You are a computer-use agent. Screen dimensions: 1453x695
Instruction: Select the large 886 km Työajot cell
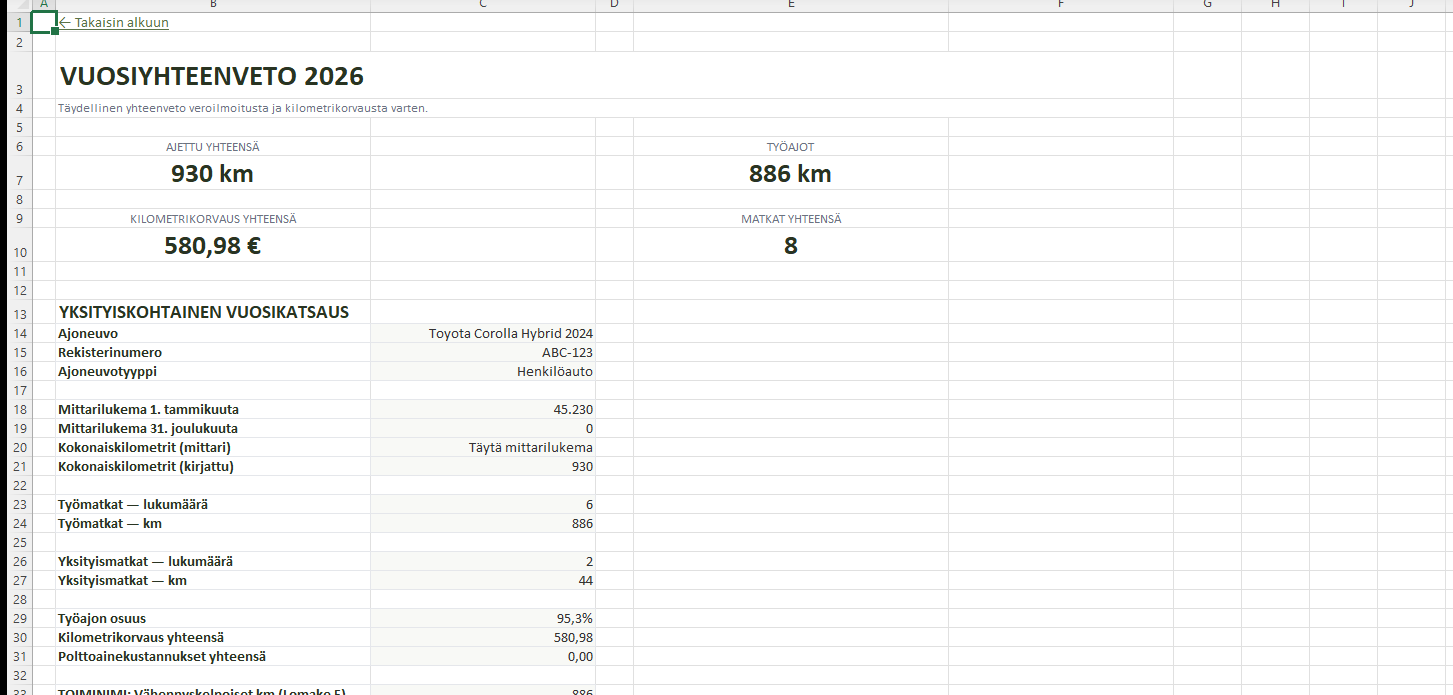(x=790, y=174)
